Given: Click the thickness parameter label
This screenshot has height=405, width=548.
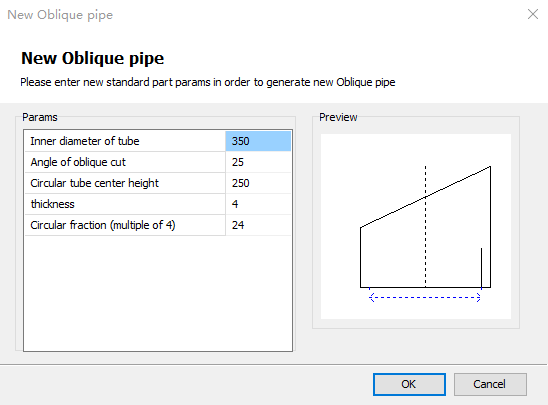Looking at the screenshot, I should tap(52, 204).
